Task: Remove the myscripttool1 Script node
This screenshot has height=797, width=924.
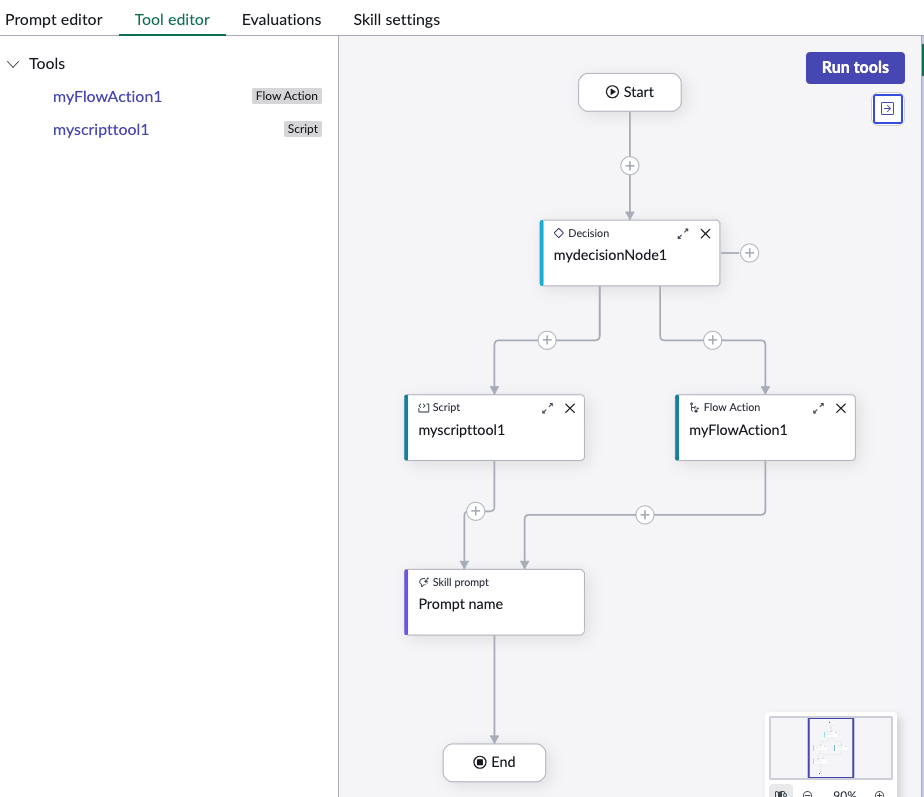Action: point(570,409)
